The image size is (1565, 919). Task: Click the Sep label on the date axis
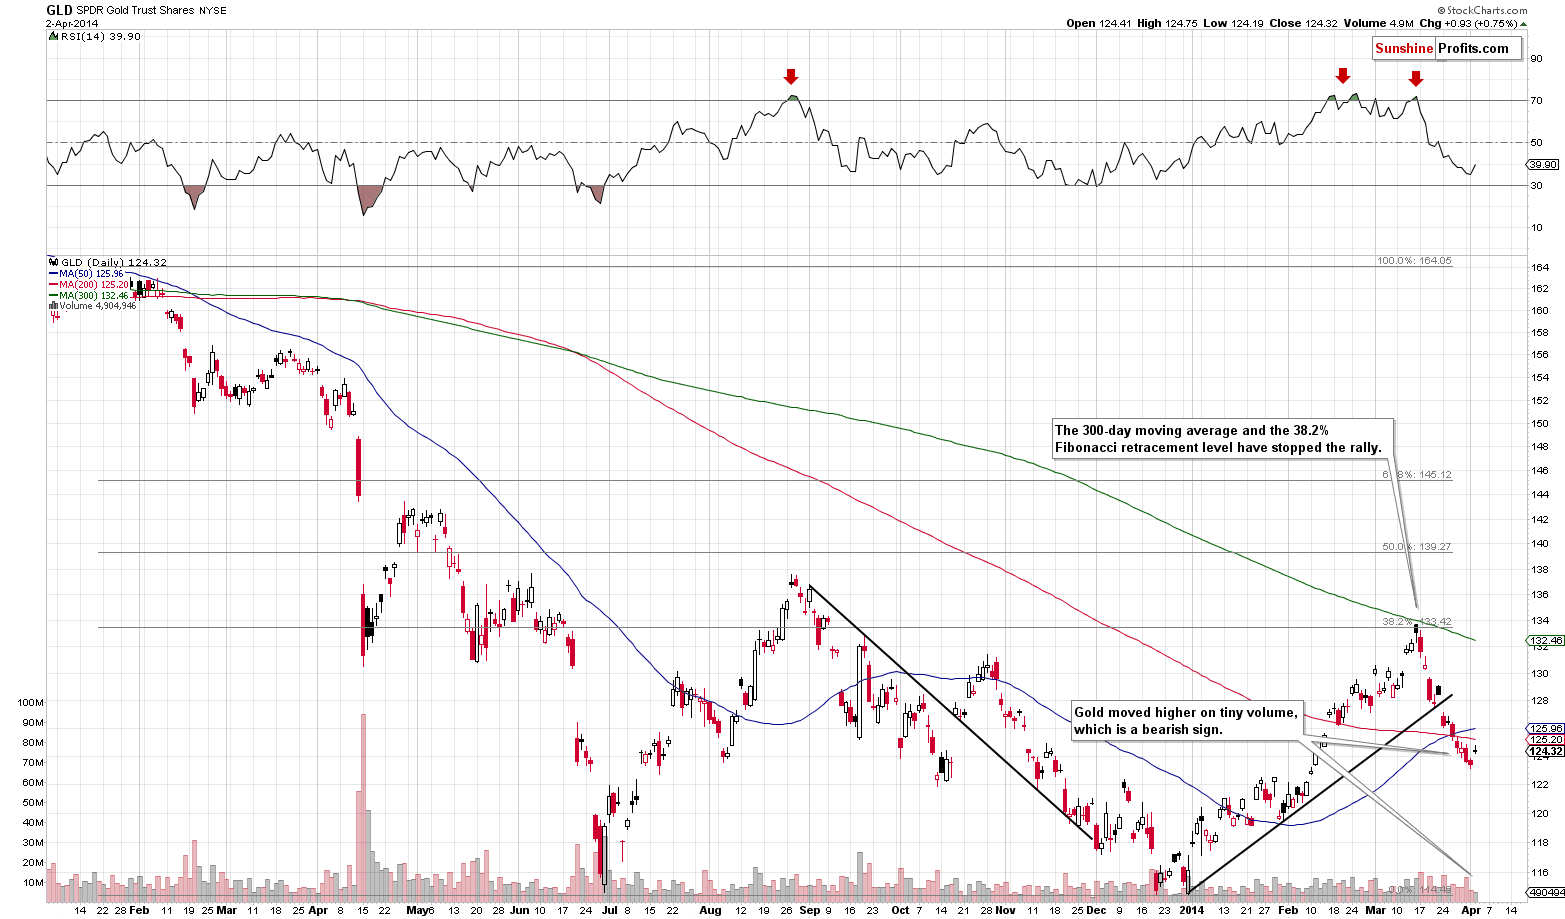coord(810,911)
